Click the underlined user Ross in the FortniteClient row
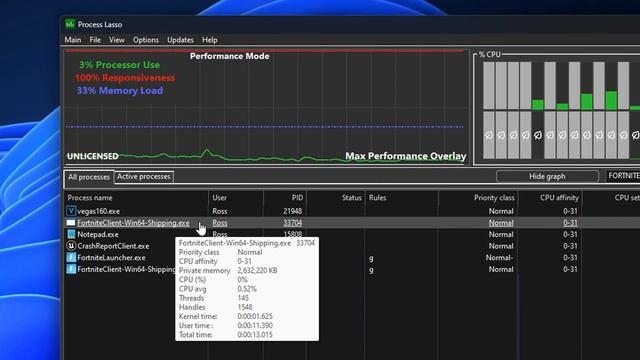The width and height of the screenshot is (640, 360). [220, 223]
